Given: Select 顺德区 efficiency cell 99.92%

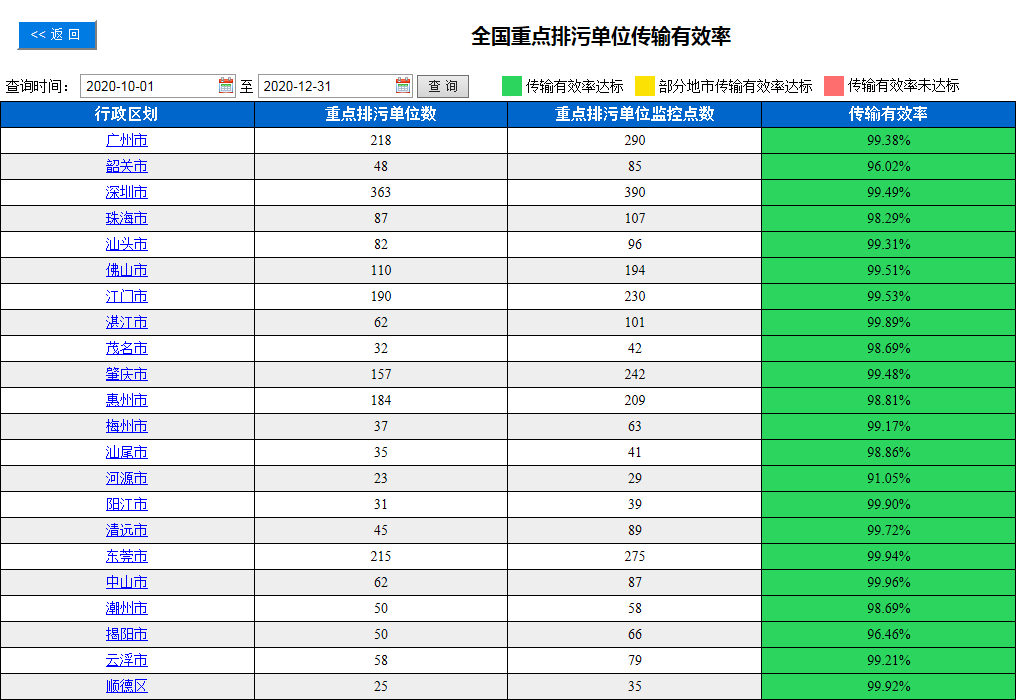Looking at the screenshot, I should coord(888,687).
